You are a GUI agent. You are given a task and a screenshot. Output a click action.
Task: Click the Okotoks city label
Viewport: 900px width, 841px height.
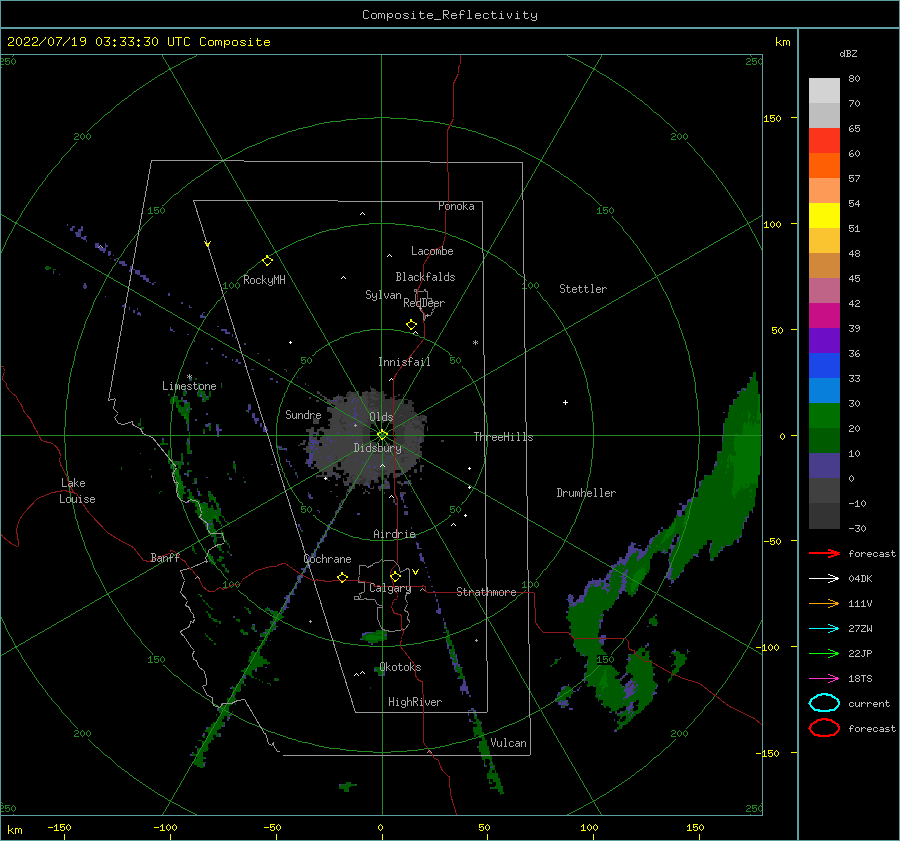[400, 667]
